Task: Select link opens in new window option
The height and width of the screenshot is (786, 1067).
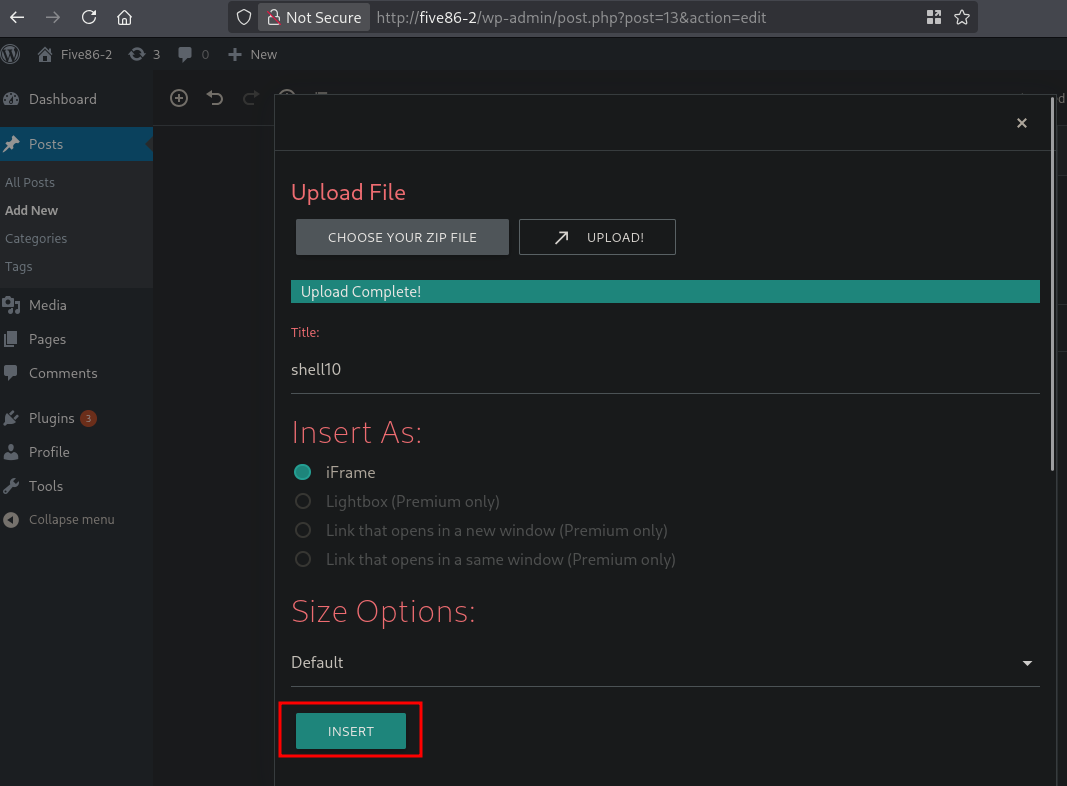Action: [303, 531]
